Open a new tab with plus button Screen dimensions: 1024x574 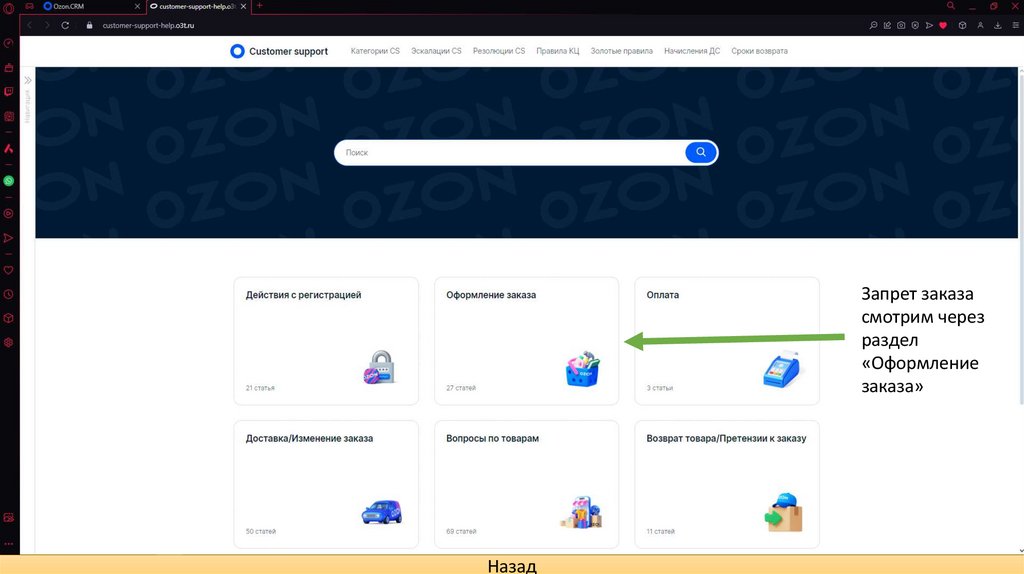tap(259, 6)
